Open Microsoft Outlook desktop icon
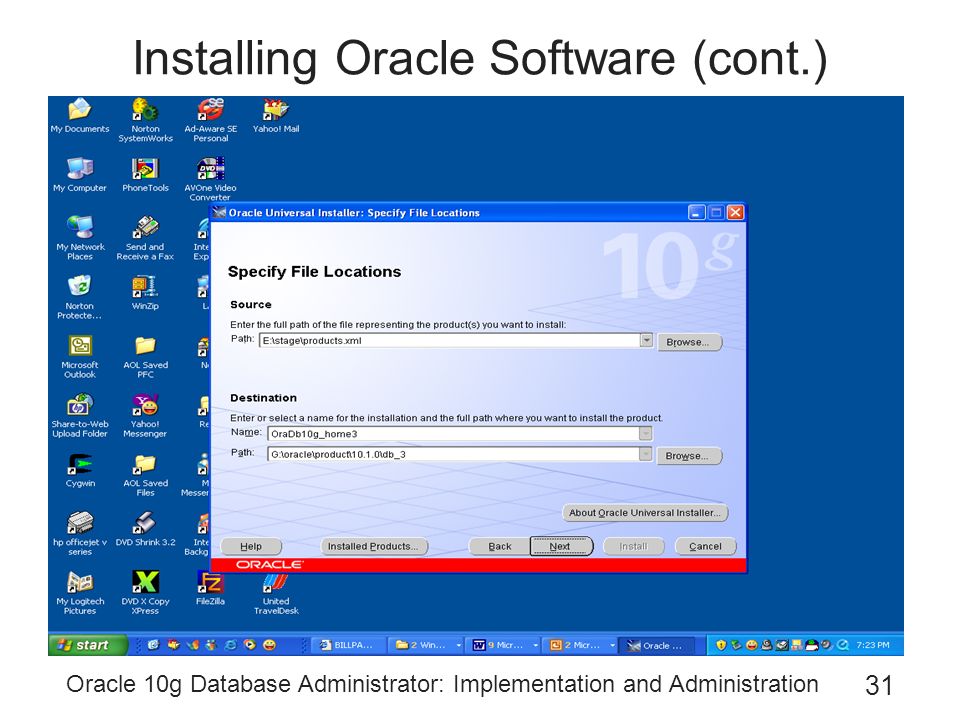Viewport: 960px width, 720px height. (x=80, y=356)
